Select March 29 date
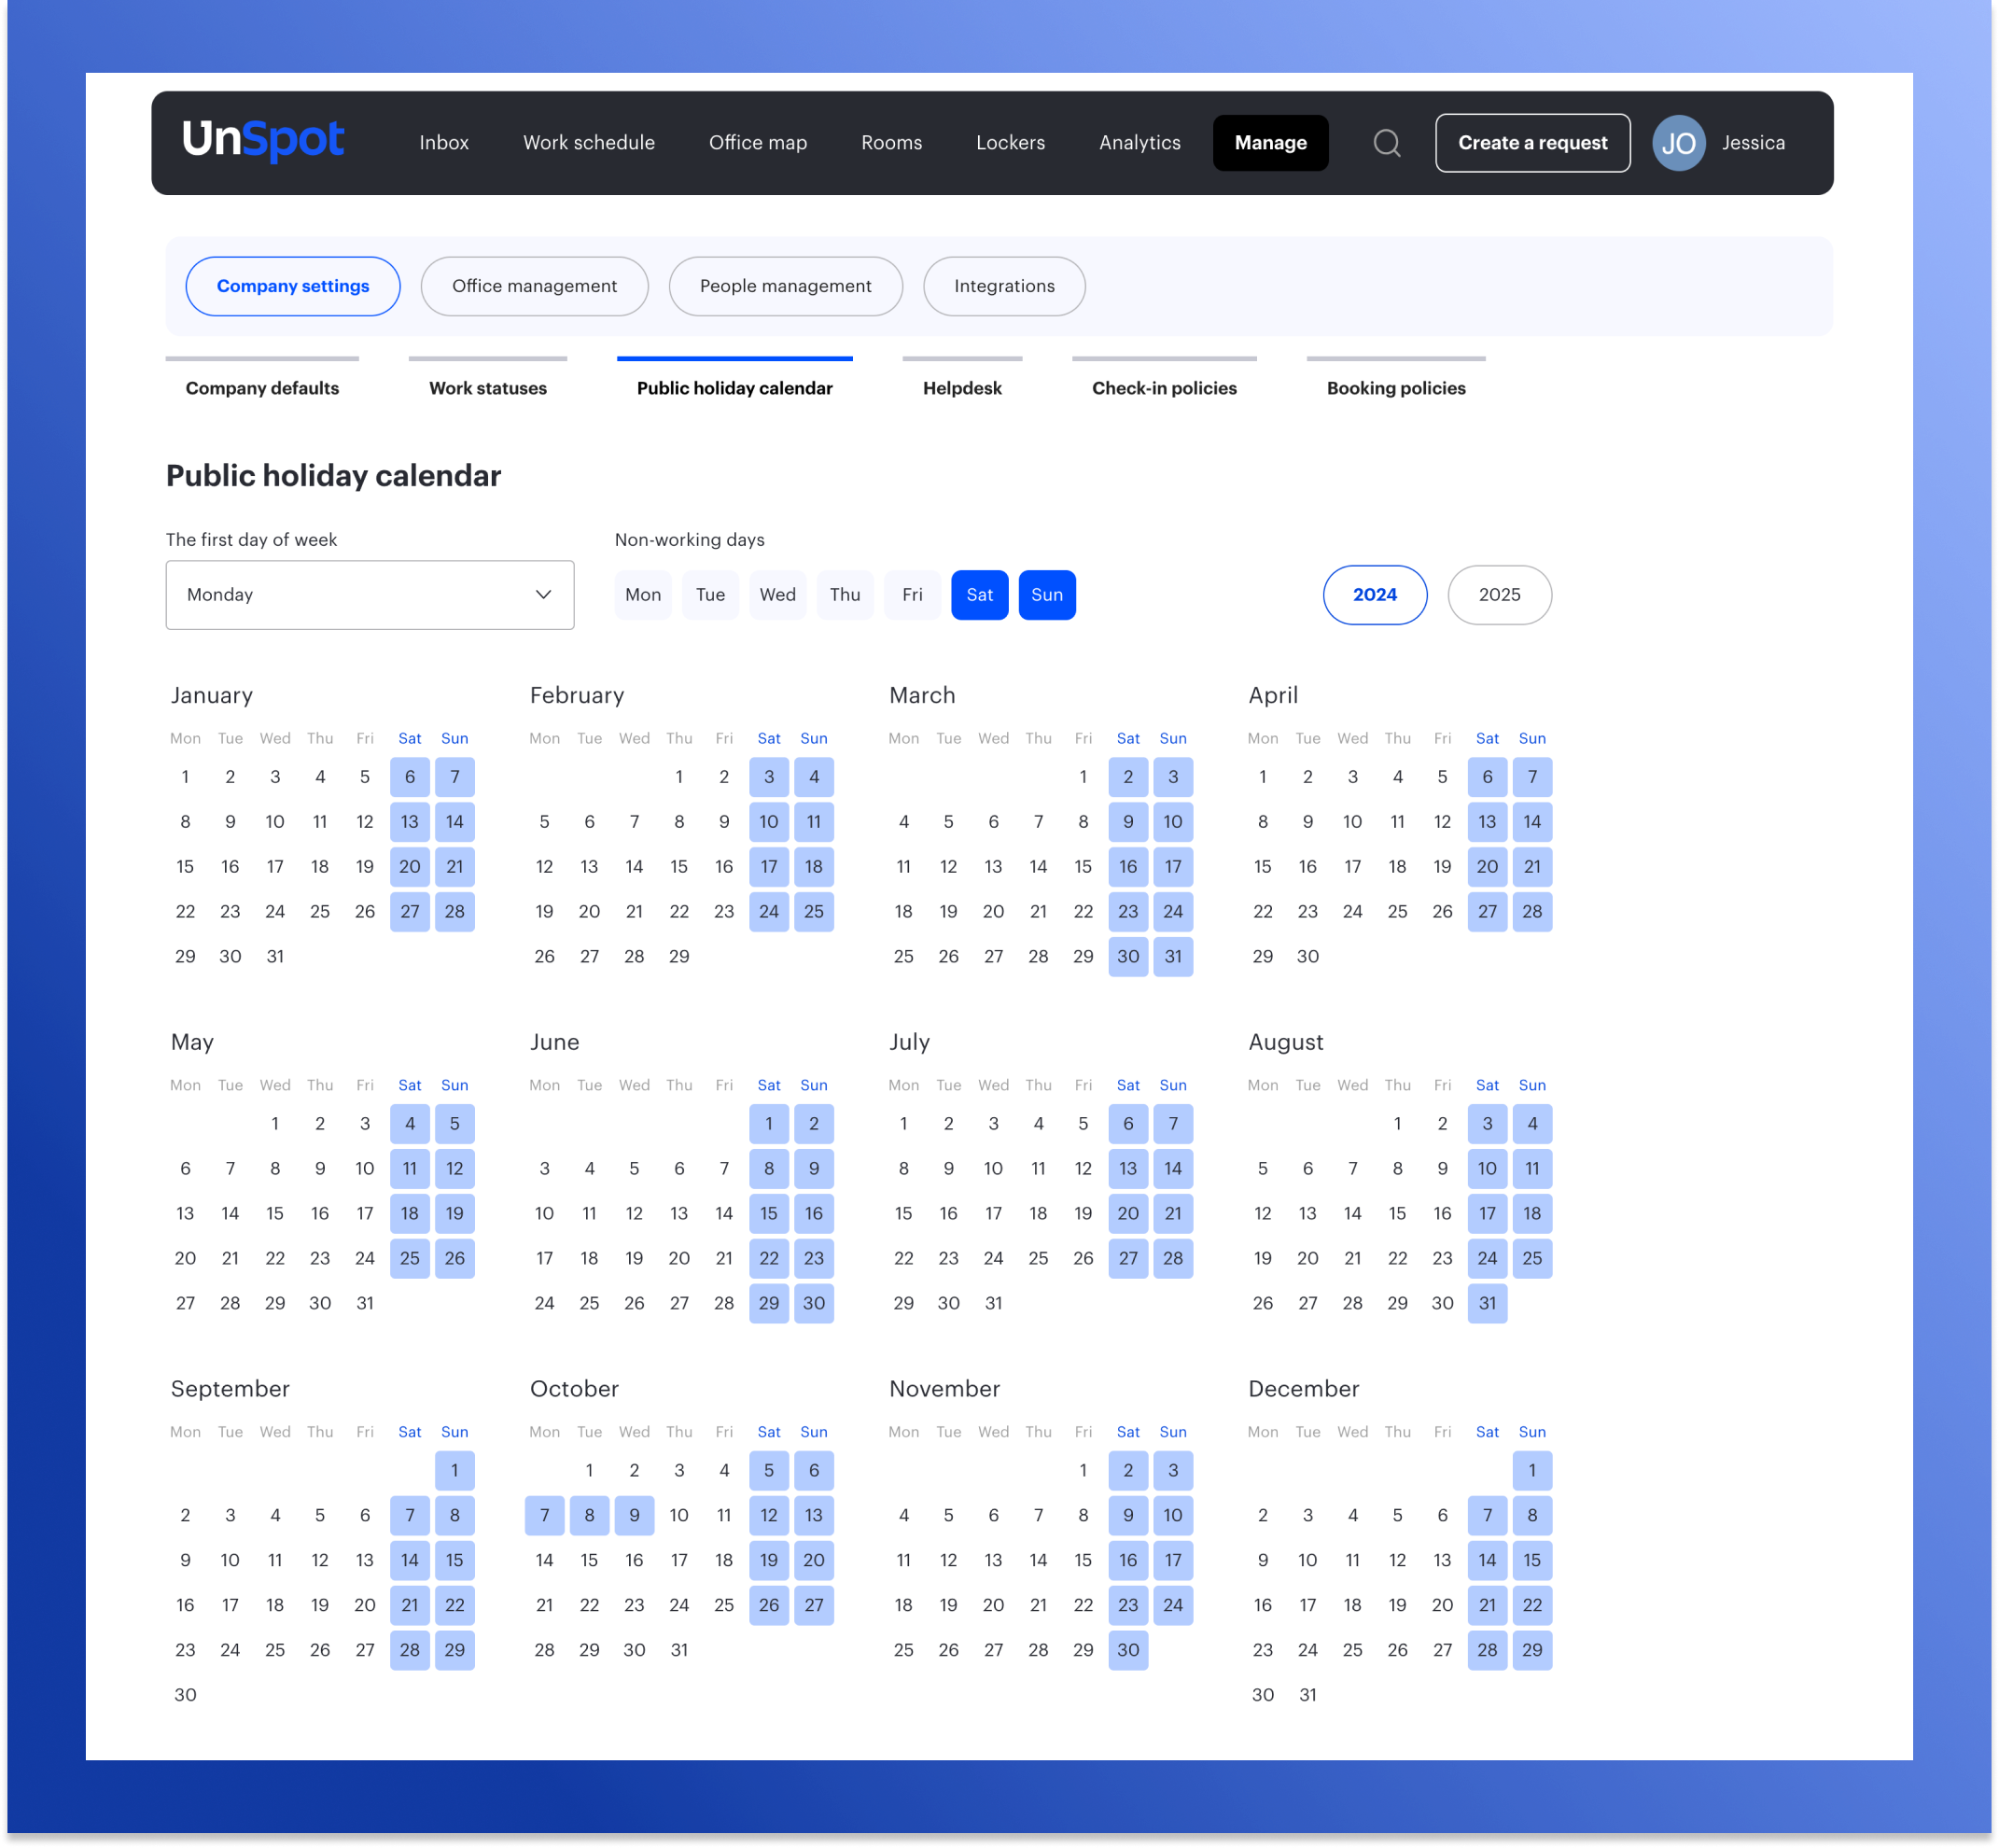The image size is (1999, 1848). (x=1083, y=957)
